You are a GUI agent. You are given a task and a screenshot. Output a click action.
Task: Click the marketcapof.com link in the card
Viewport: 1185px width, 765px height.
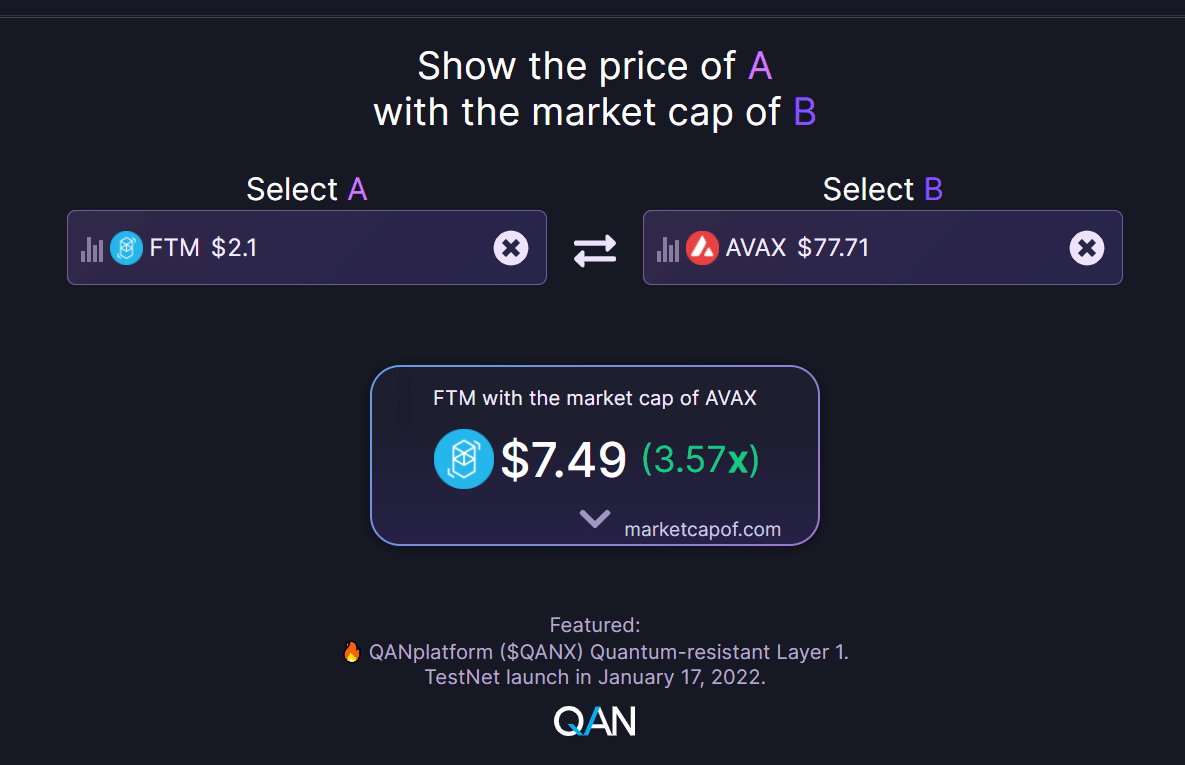[702, 529]
